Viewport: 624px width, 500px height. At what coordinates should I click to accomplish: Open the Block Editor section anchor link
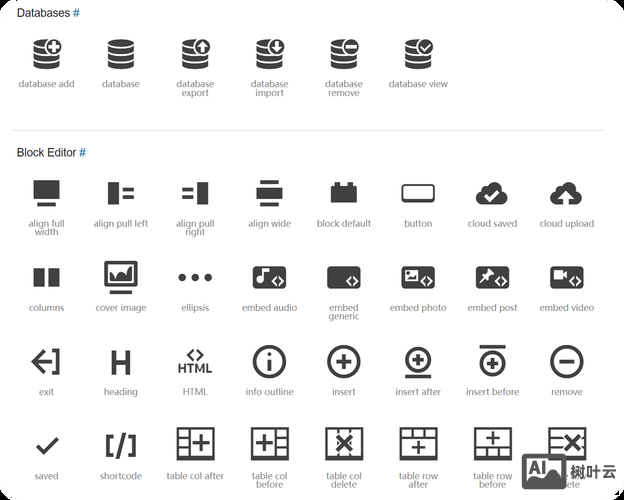(82, 152)
